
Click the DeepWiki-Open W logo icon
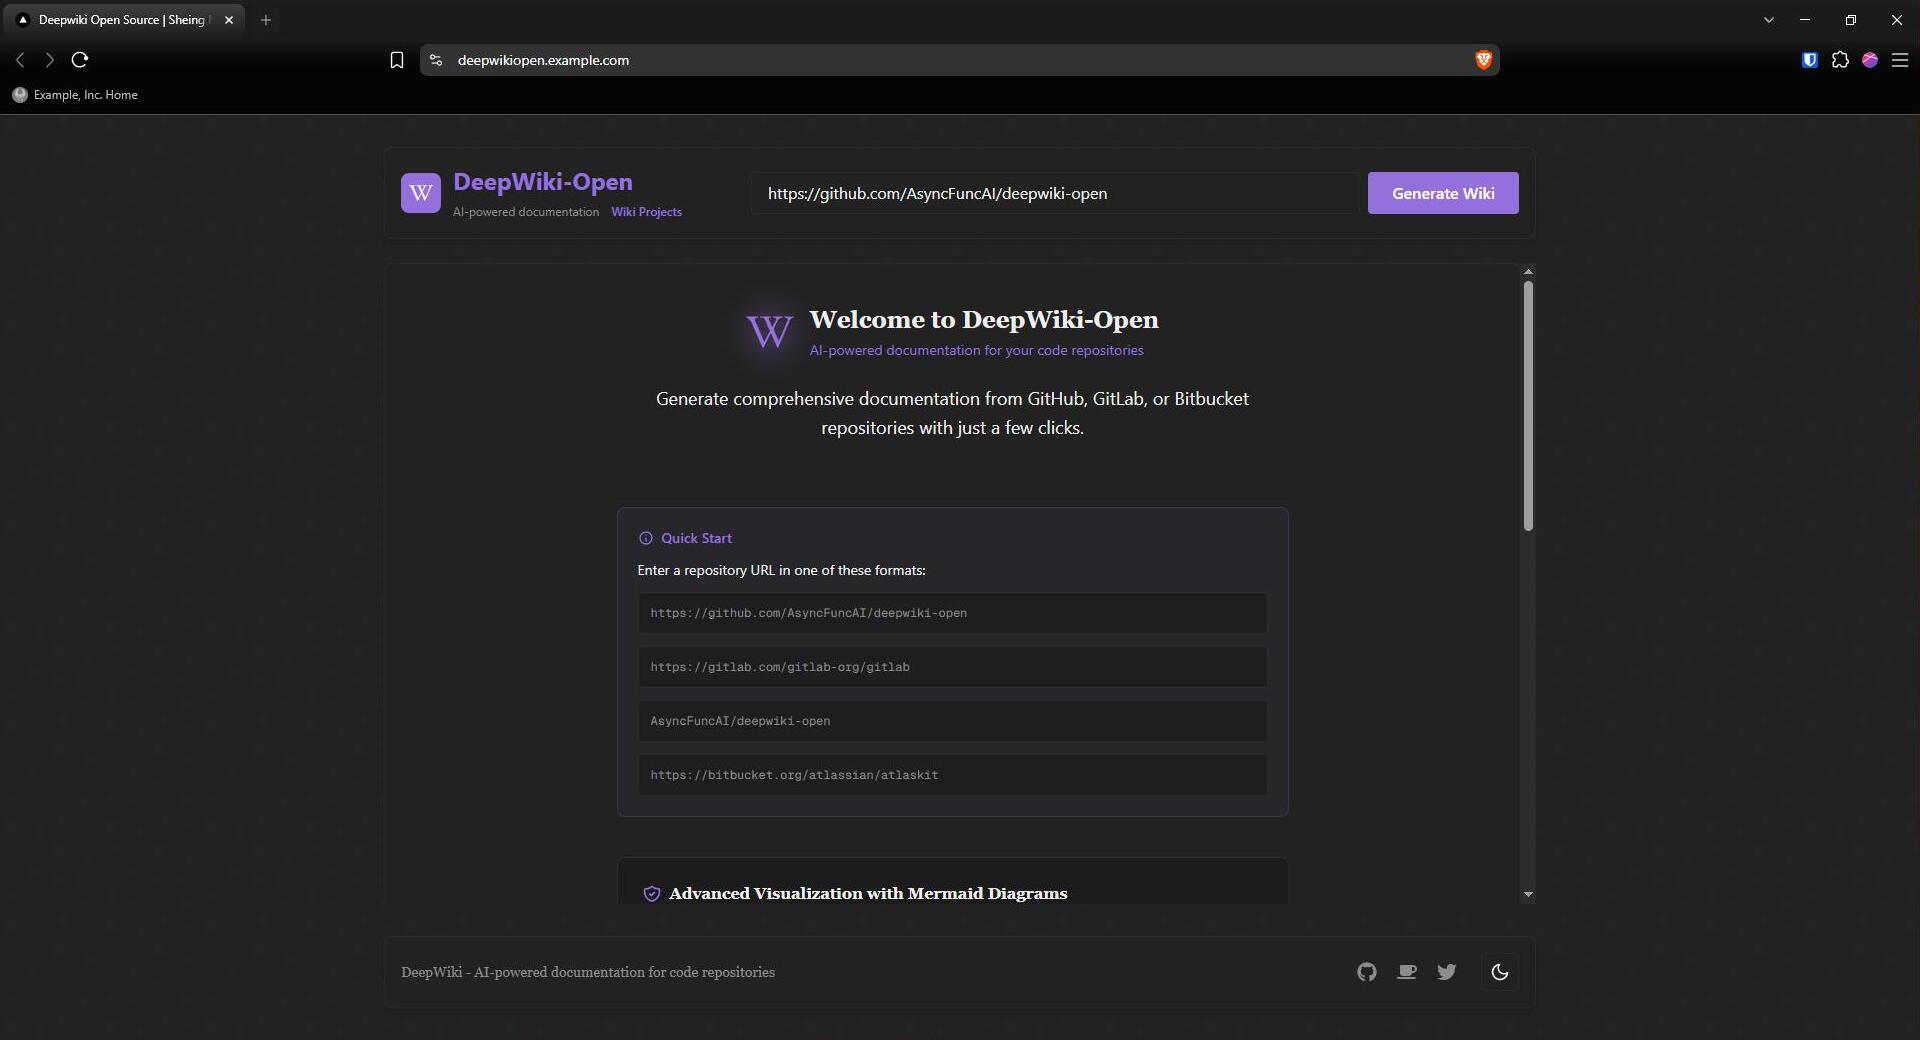coord(420,193)
